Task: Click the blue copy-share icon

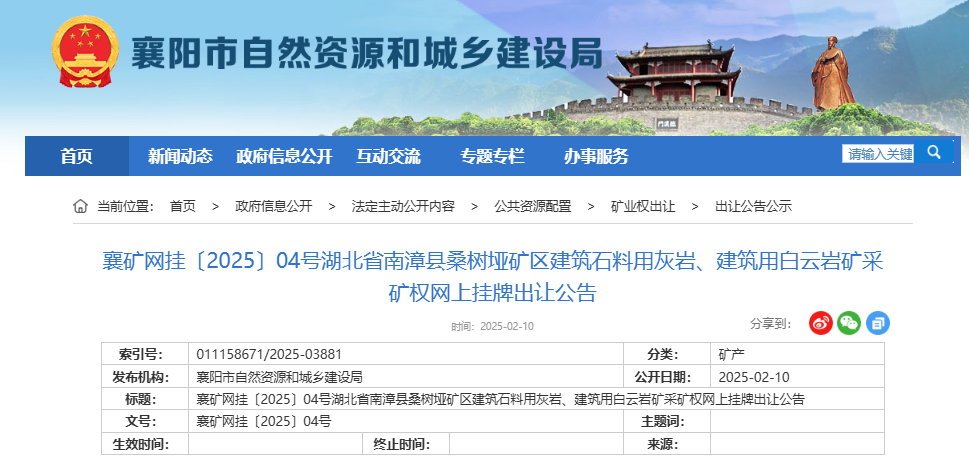Action: [x=878, y=323]
